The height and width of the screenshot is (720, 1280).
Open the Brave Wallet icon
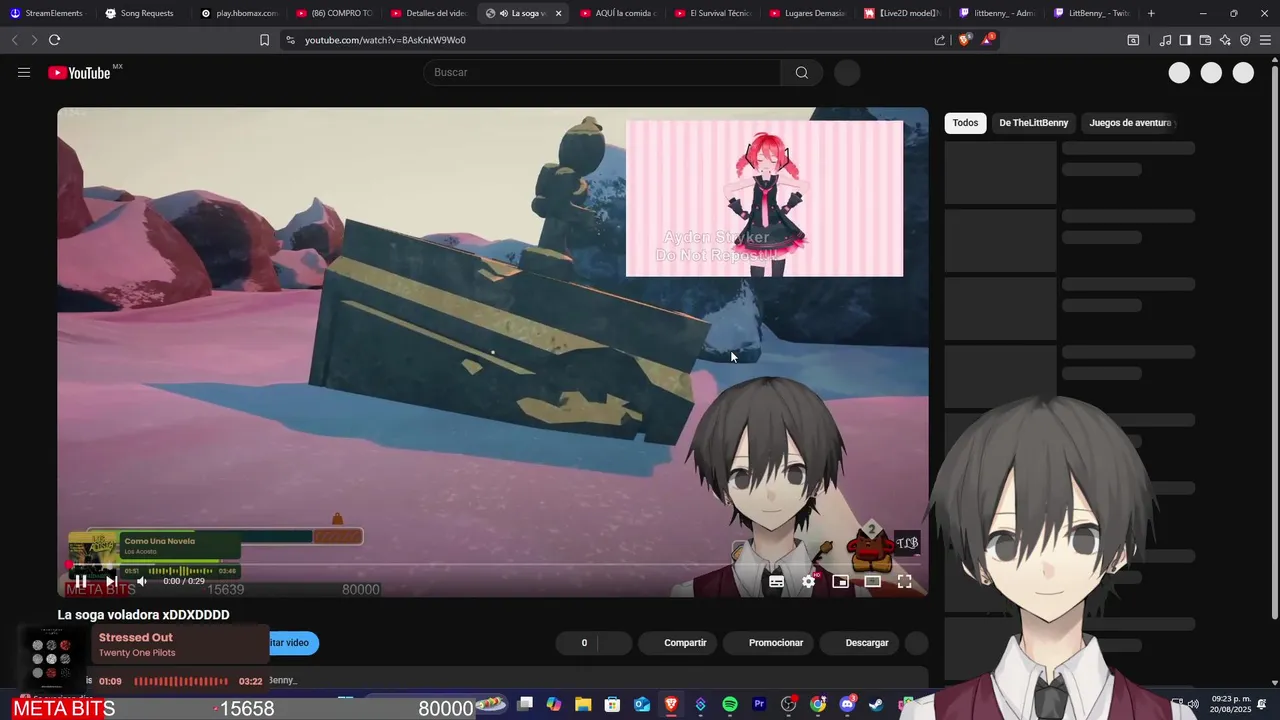tap(1205, 40)
